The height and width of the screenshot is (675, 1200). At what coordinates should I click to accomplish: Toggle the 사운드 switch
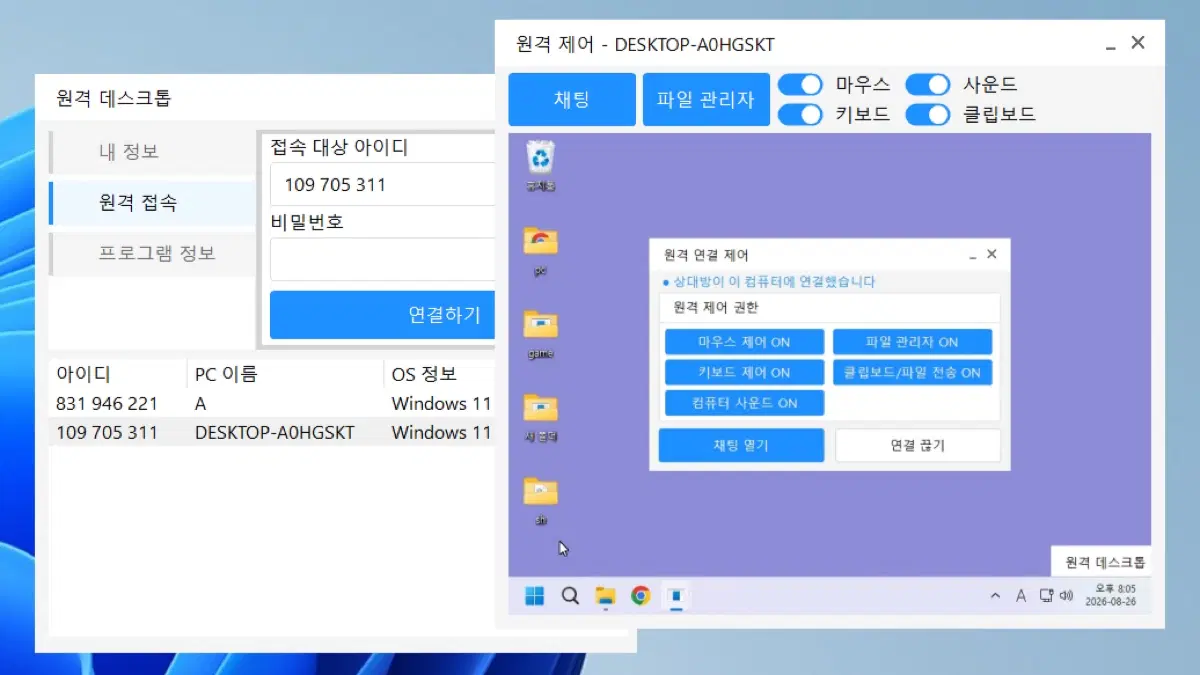tap(928, 84)
